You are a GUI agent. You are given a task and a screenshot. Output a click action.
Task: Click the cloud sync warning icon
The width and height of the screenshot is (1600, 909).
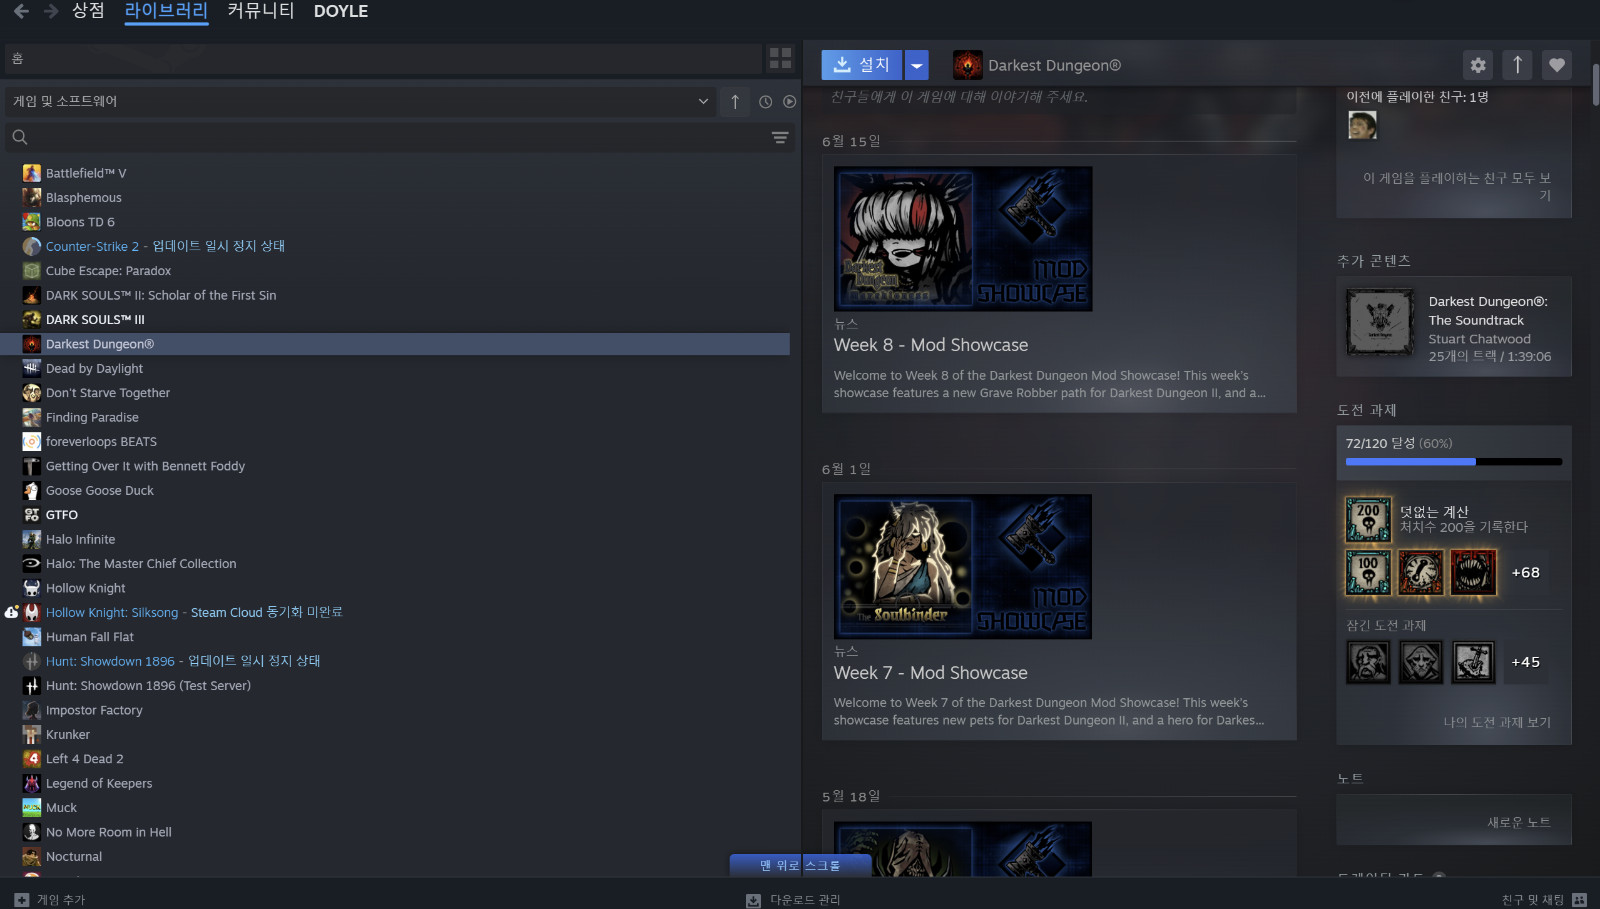[12, 612]
